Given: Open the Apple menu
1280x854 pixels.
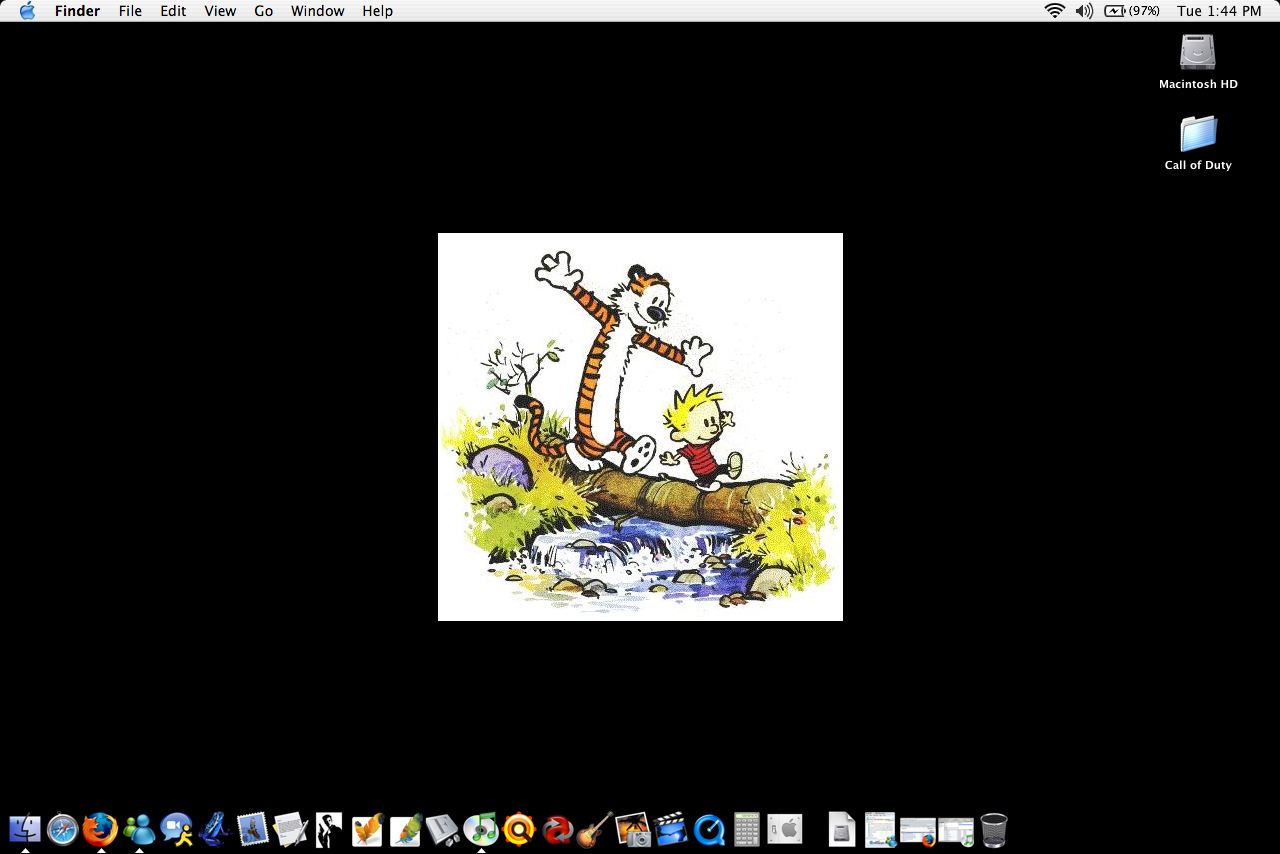Looking at the screenshot, I should 27,11.
